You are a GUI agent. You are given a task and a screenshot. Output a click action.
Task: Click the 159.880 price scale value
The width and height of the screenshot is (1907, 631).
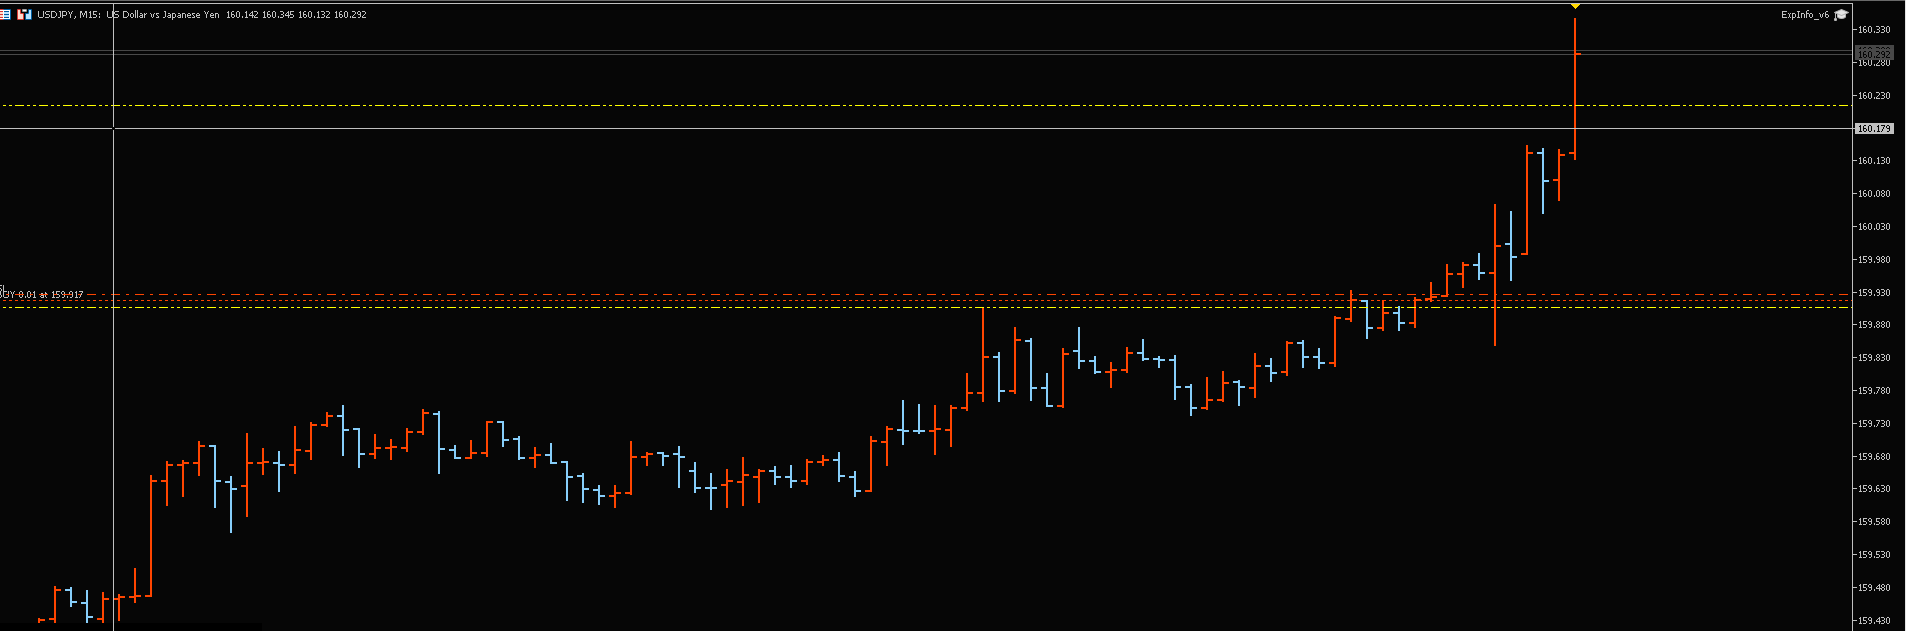1874,325
